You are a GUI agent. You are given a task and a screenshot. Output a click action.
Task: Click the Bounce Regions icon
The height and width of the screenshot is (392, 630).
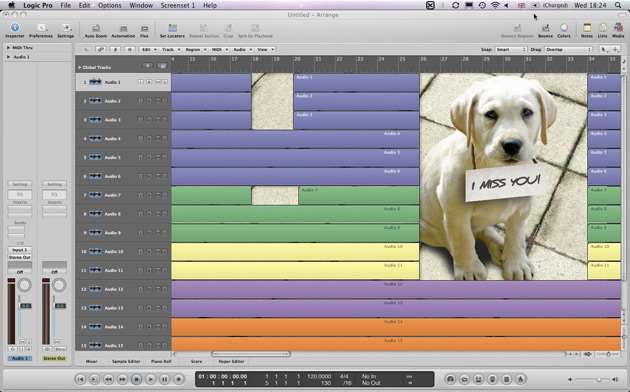tap(518, 28)
